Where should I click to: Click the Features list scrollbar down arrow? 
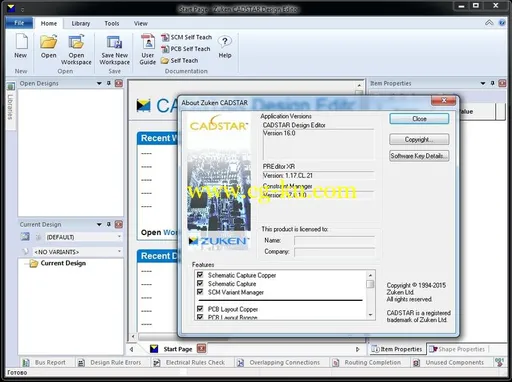coord(370,315)
